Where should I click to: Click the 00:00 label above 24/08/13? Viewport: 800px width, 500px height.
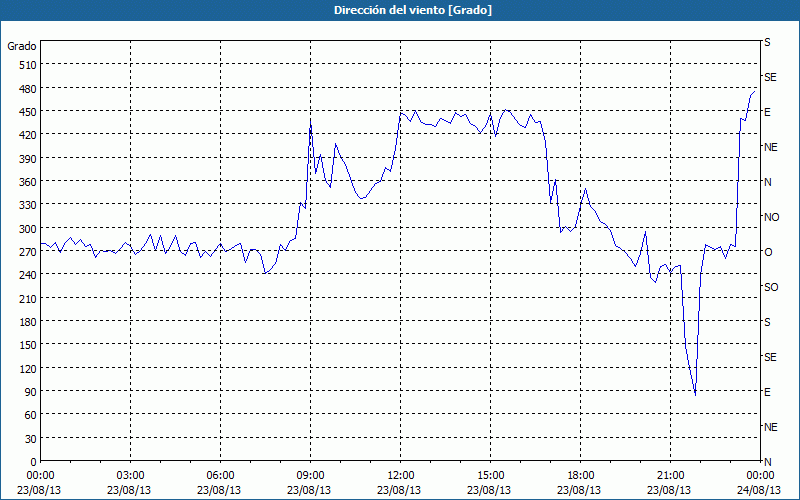pyautogui.click(x=760, y=476)
